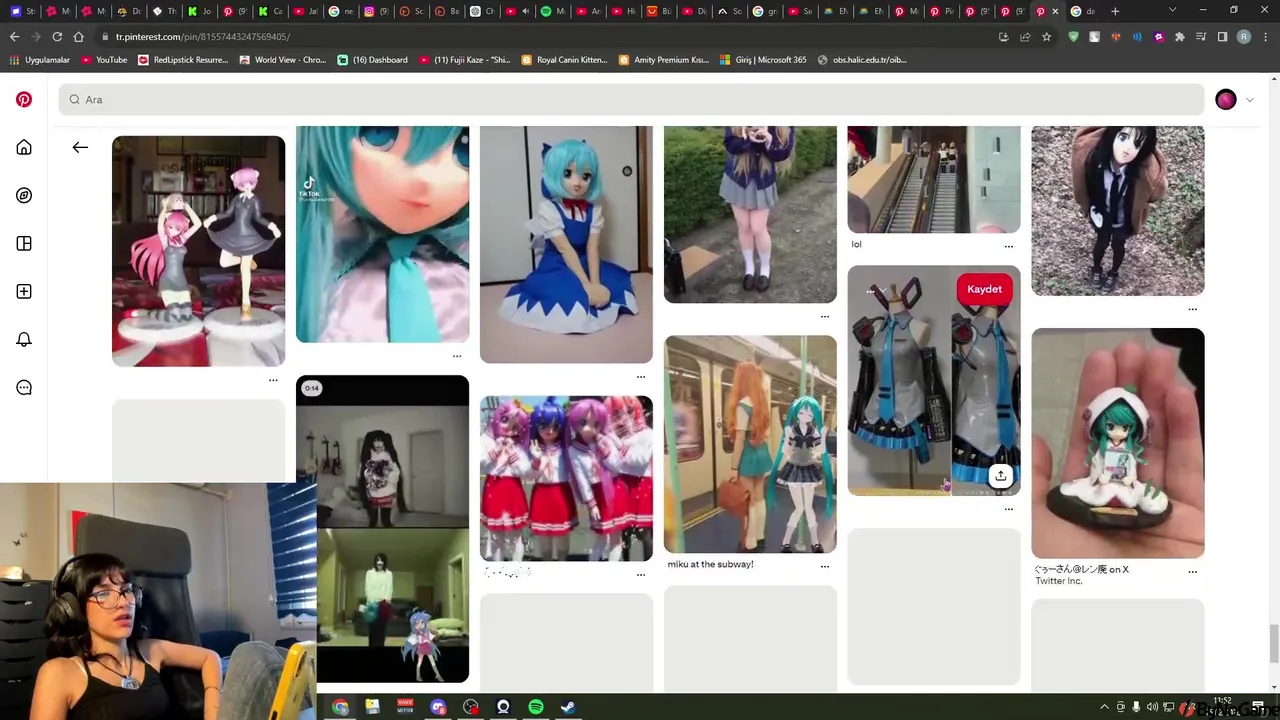Open Steam from the taskbar
1280x720 pixels.
(568, 707)
